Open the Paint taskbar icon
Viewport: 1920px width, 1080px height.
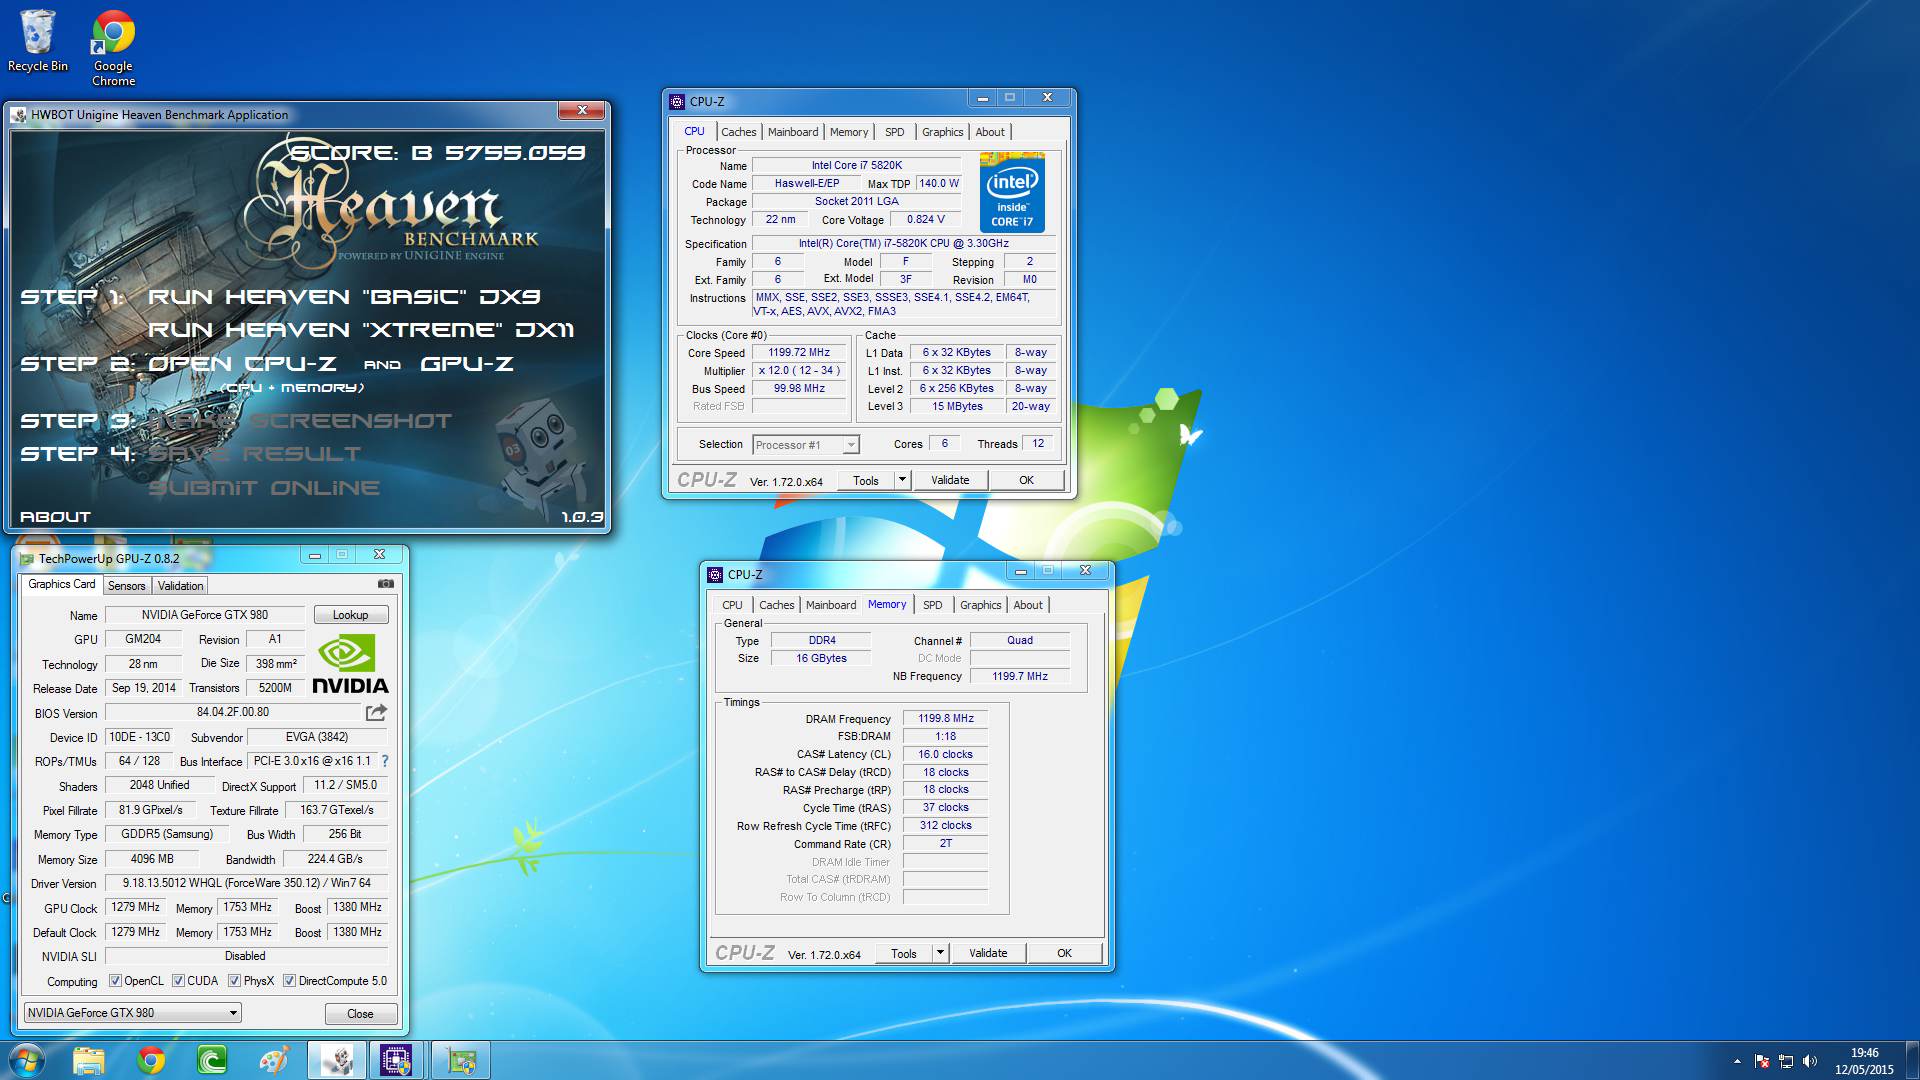[x=274, y=1060]
